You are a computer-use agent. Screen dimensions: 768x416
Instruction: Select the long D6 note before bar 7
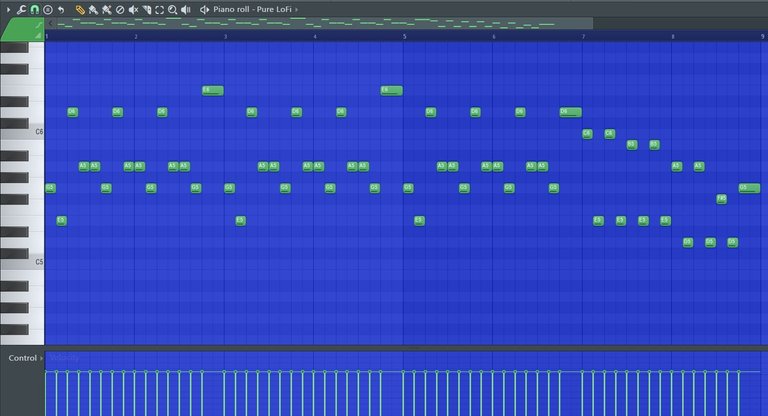(x=571, y=112)
